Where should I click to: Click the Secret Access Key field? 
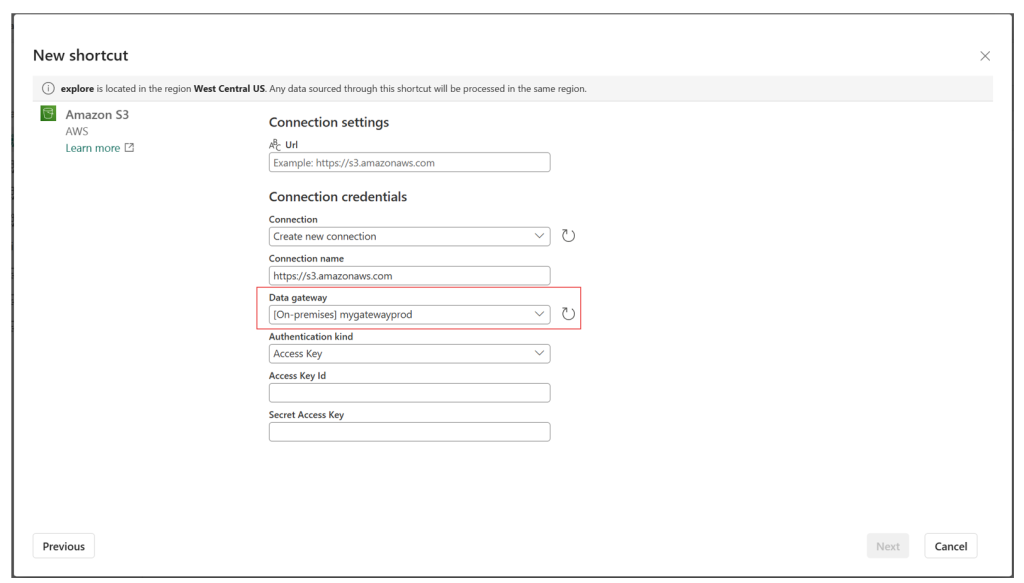pos(409,432)
